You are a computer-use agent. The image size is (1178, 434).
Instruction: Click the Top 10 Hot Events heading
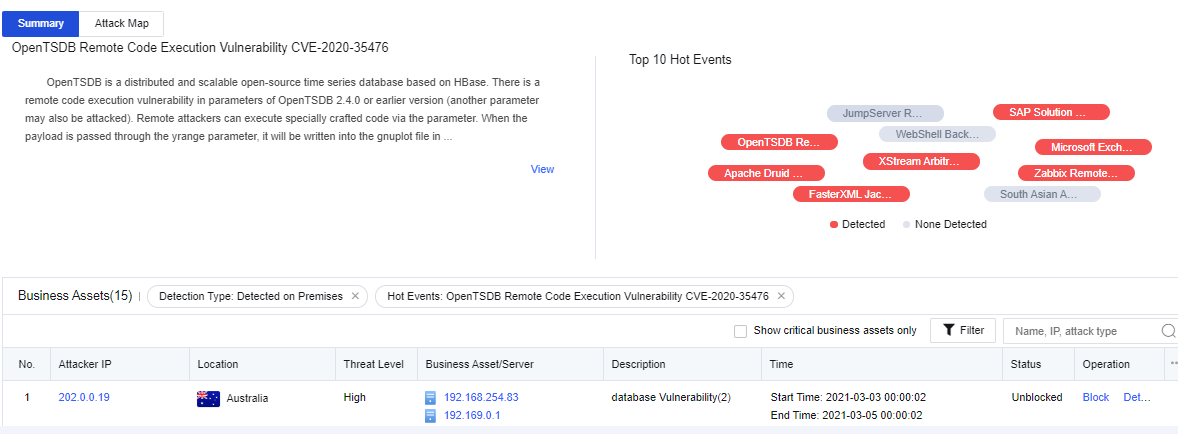[680, 60]
